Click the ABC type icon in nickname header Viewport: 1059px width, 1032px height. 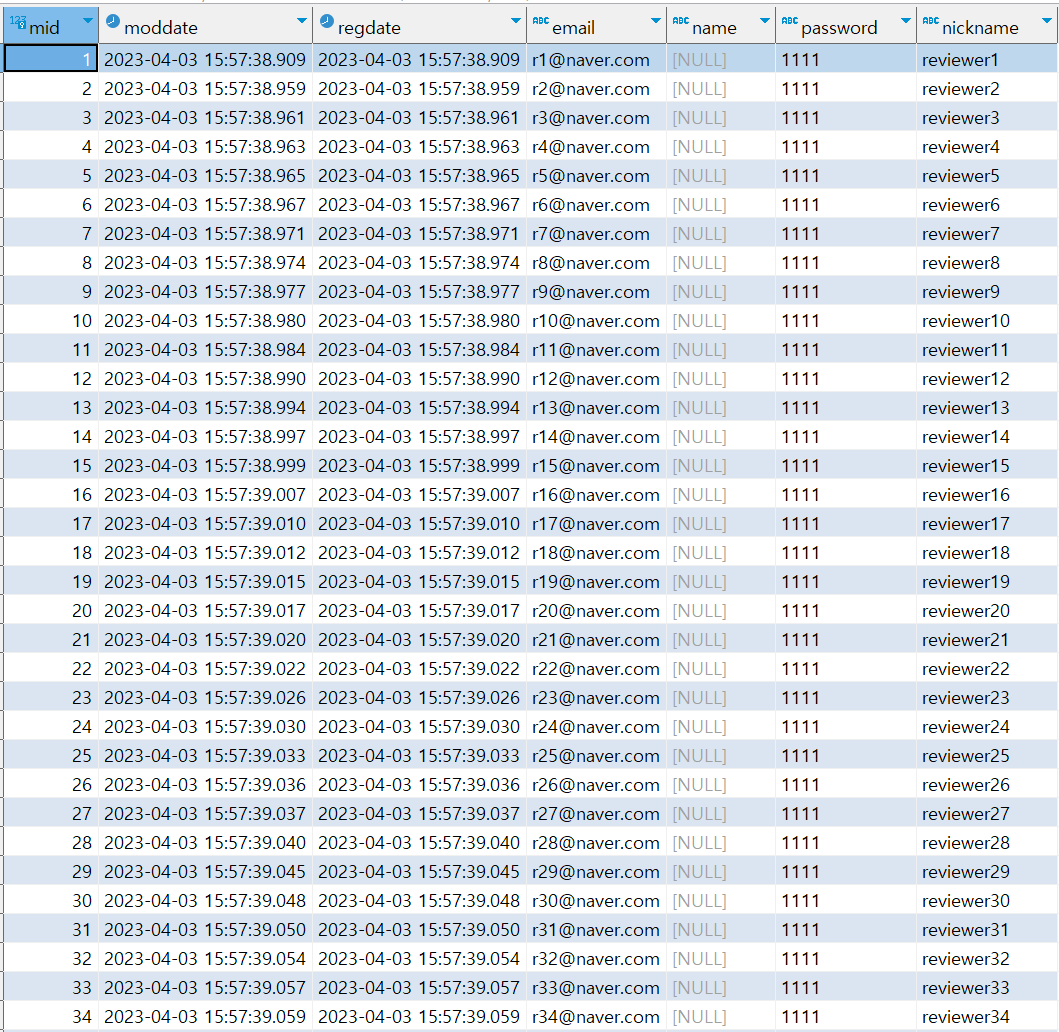click(931, 21)
